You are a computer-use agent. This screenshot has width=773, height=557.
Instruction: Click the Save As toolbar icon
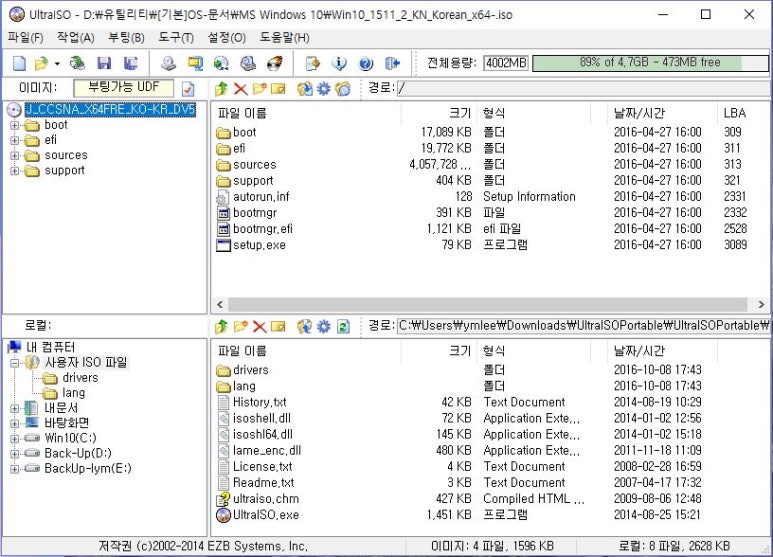[130, 63]
